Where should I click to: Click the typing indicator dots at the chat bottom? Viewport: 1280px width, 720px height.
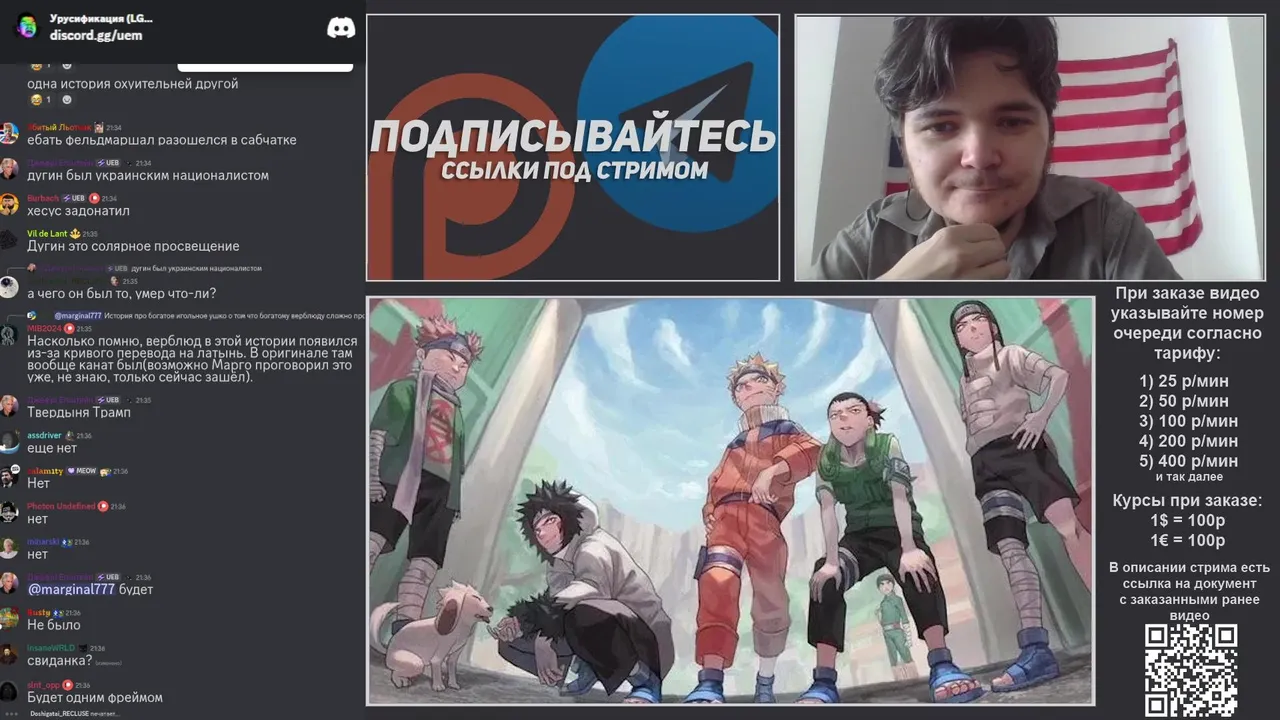12,714
